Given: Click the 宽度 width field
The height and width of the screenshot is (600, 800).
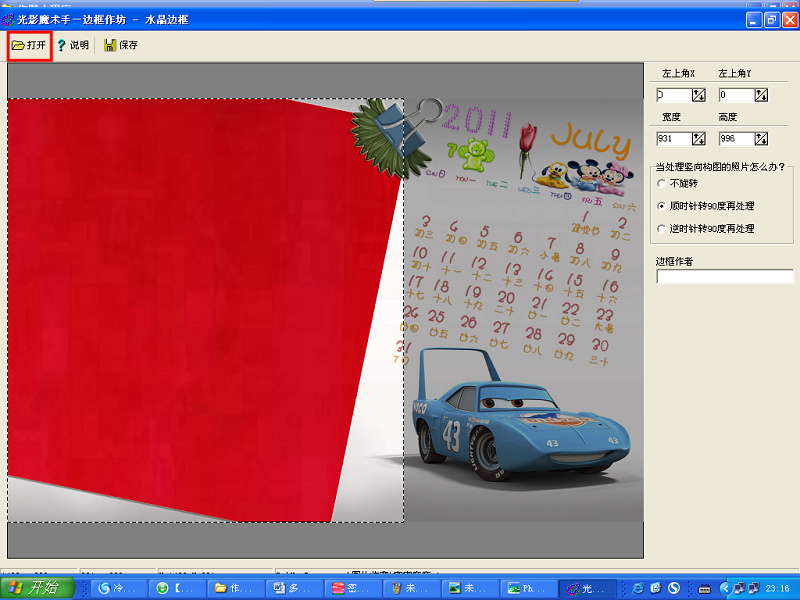Looking at the screenshot, I should tap(673, 139).
